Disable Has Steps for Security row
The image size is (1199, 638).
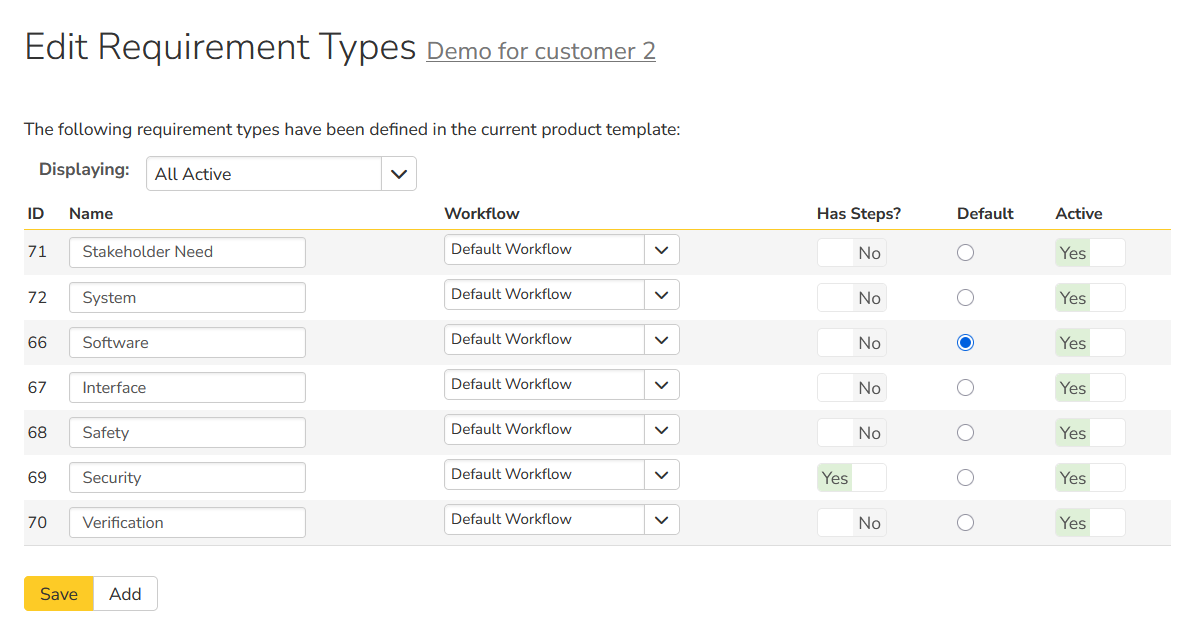[x=851, y=478]
